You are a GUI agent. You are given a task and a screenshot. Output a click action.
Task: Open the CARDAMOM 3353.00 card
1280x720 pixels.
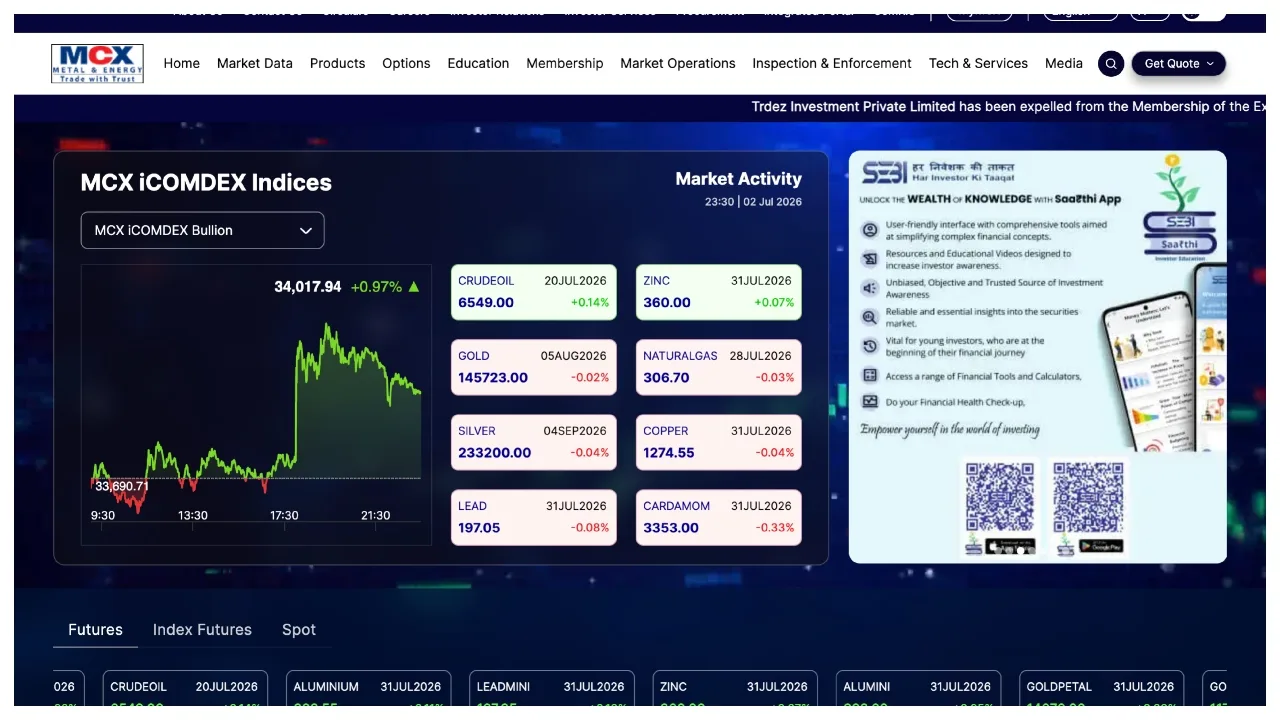[x=719, y=517]
